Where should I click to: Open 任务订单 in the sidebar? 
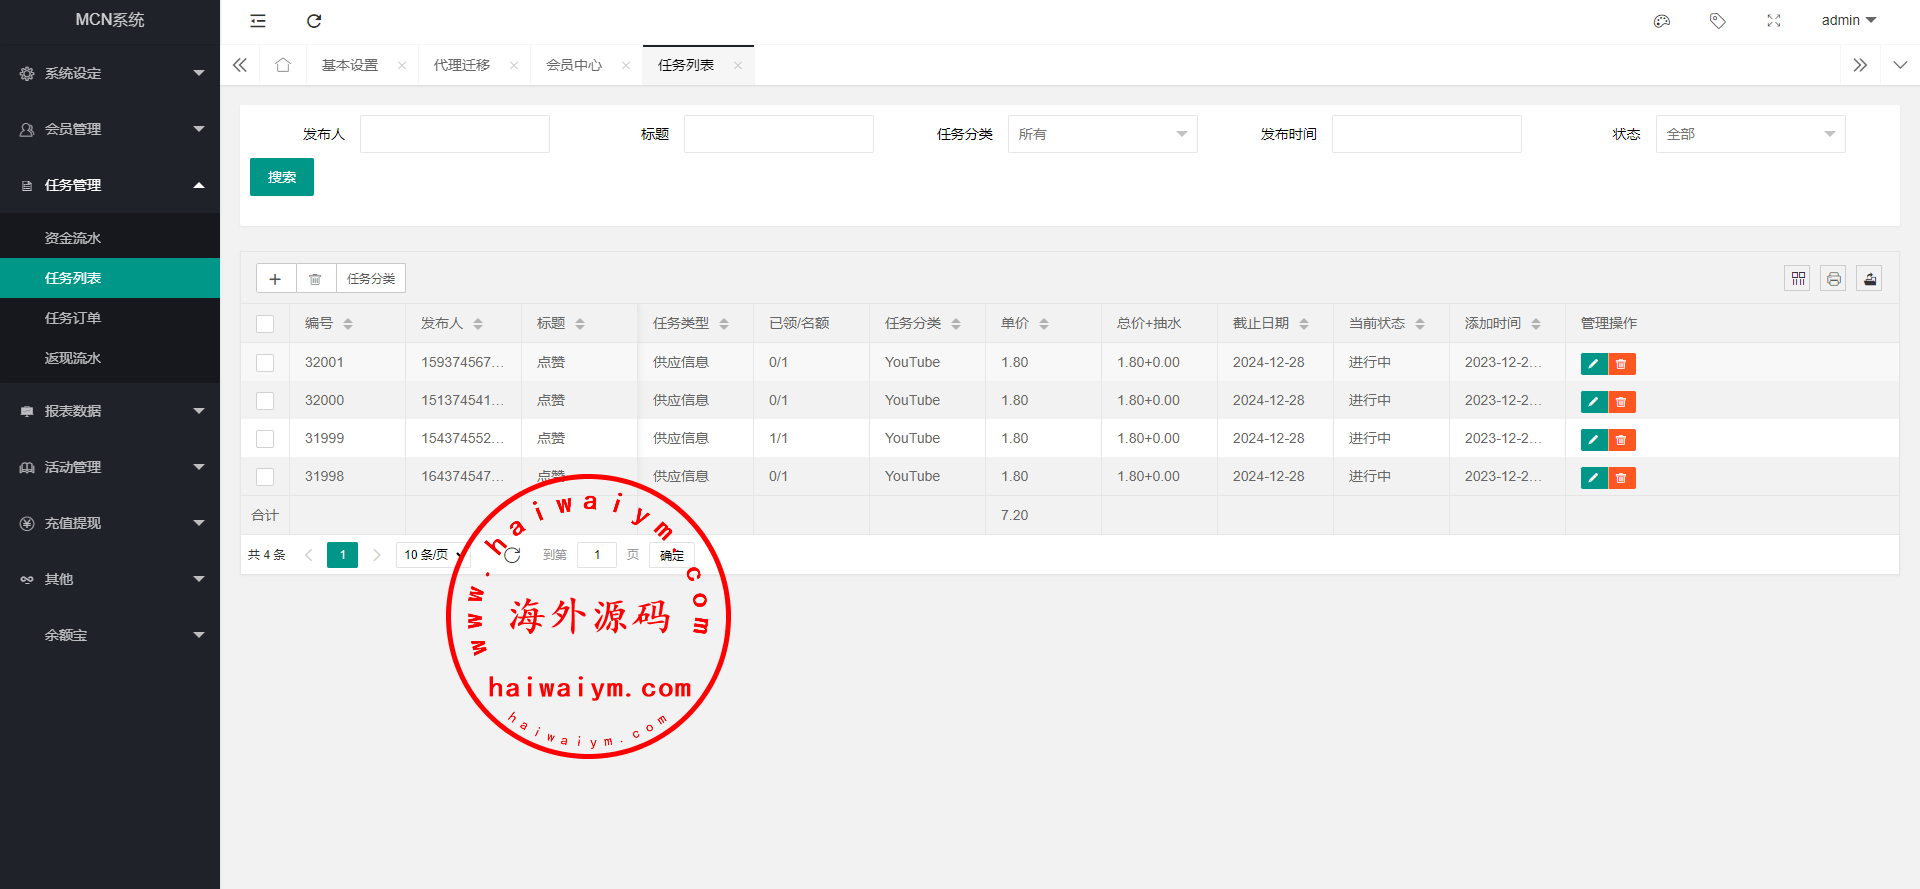[x=73, y=318]
